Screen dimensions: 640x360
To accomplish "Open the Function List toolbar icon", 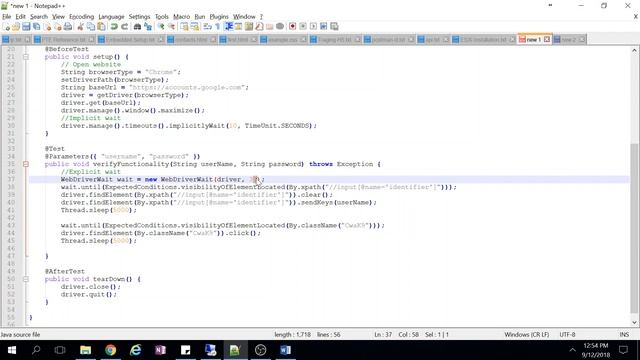I will [259, 27].
